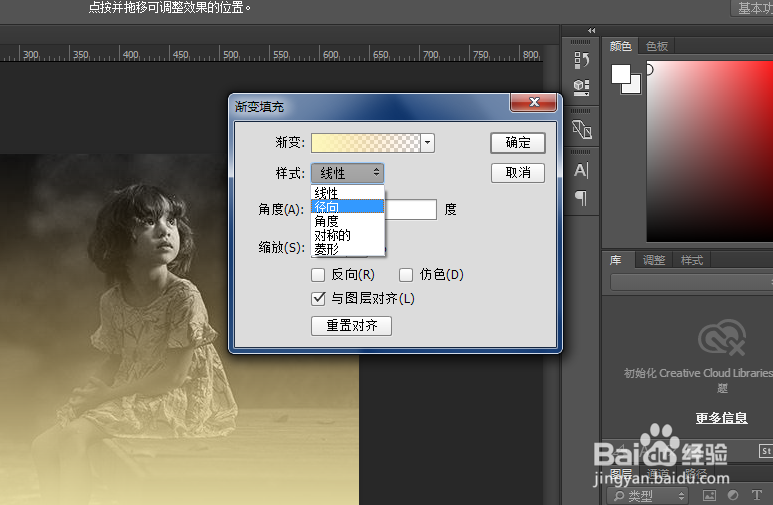The width and height of the screenshot is (773, 505).
Task: Open the panel icon with tilted overlapping rectangles
Action: pyautogui.click(x=582, y=130)
